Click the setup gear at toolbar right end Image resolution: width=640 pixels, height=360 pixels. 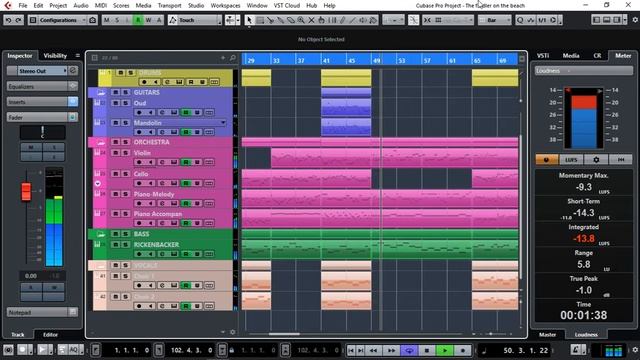click(x=635, y=20)
